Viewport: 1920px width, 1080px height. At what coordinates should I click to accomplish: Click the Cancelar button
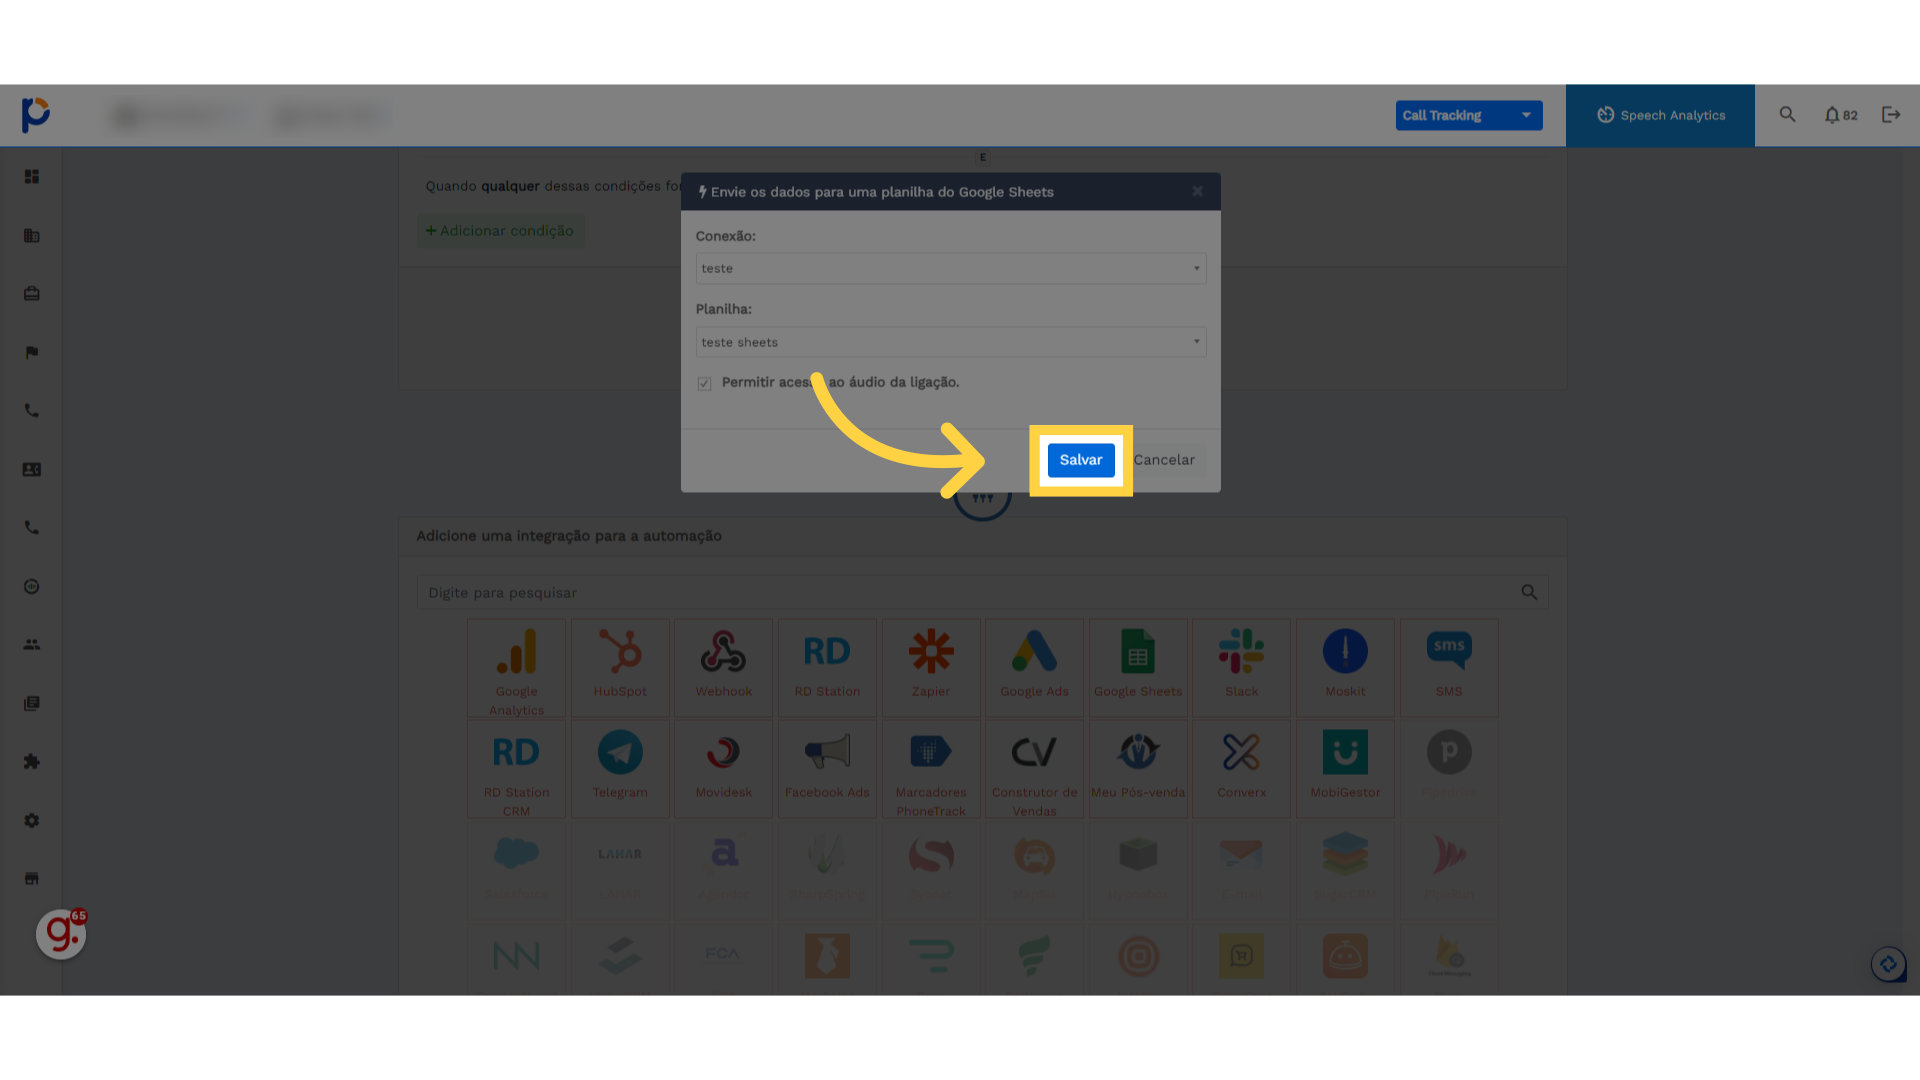tap(1164, 460)
